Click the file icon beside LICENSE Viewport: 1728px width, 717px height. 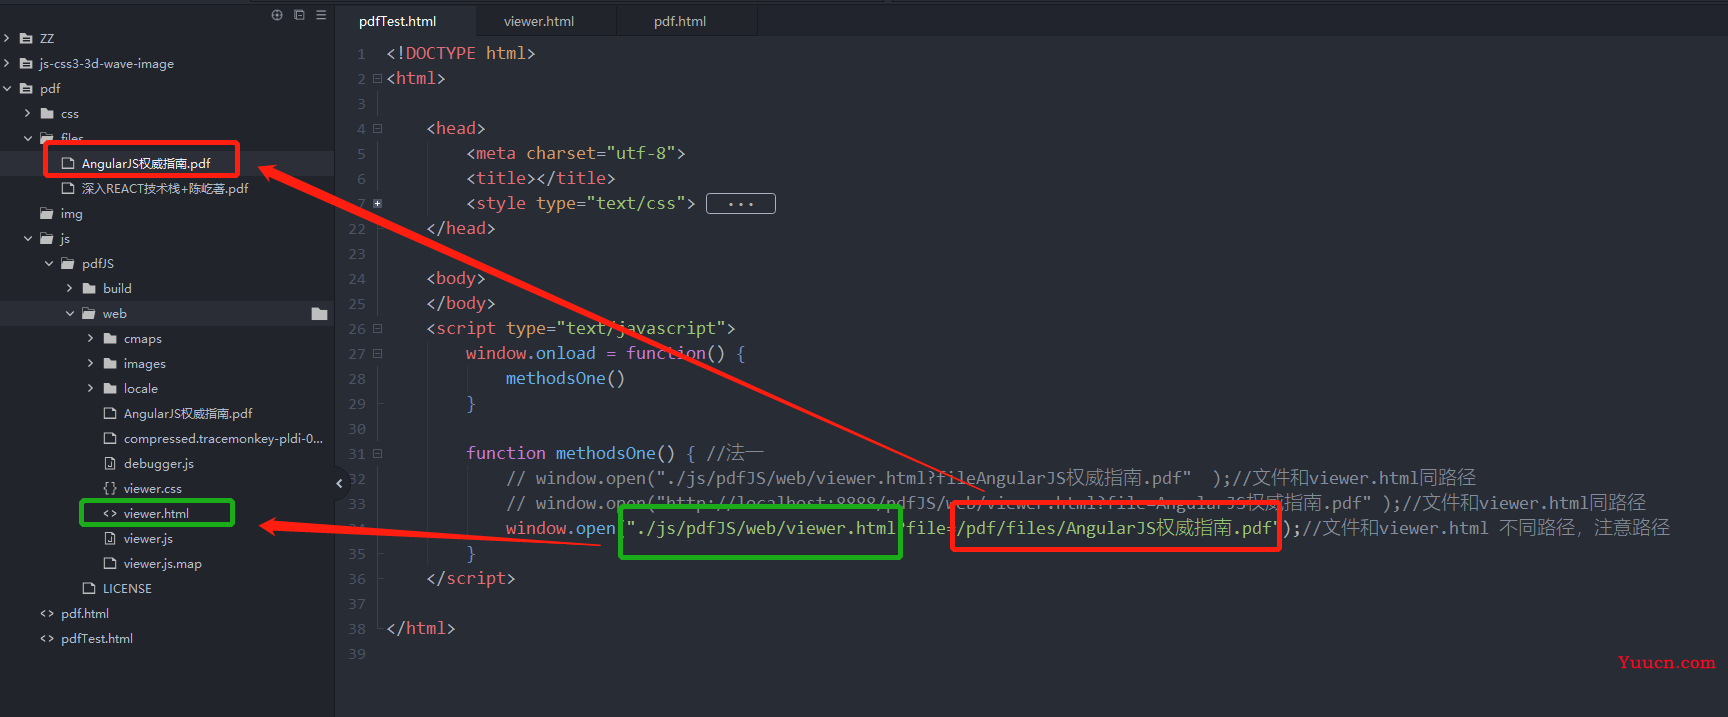[x=89, y=589]
